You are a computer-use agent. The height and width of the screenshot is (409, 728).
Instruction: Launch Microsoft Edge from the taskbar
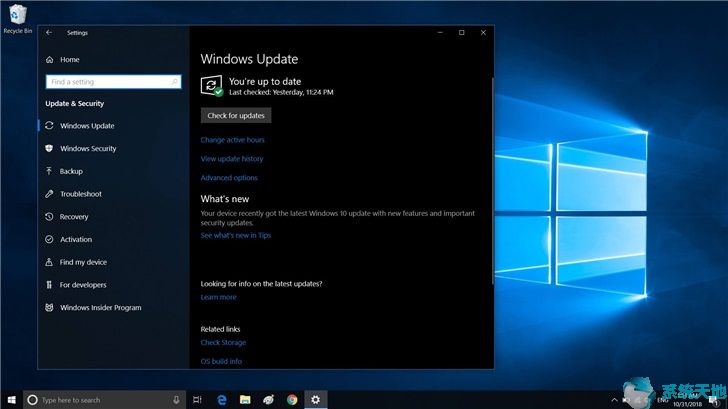pos(221,400)
